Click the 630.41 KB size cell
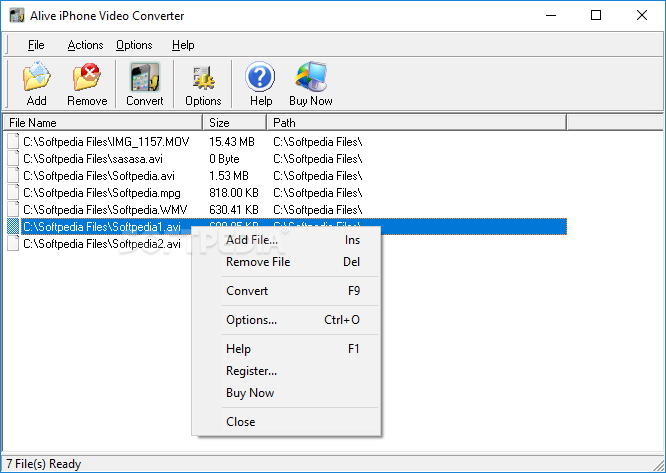The width and height of the screenshot is (666, 473). pyautogui.click(x=234, y=210)
